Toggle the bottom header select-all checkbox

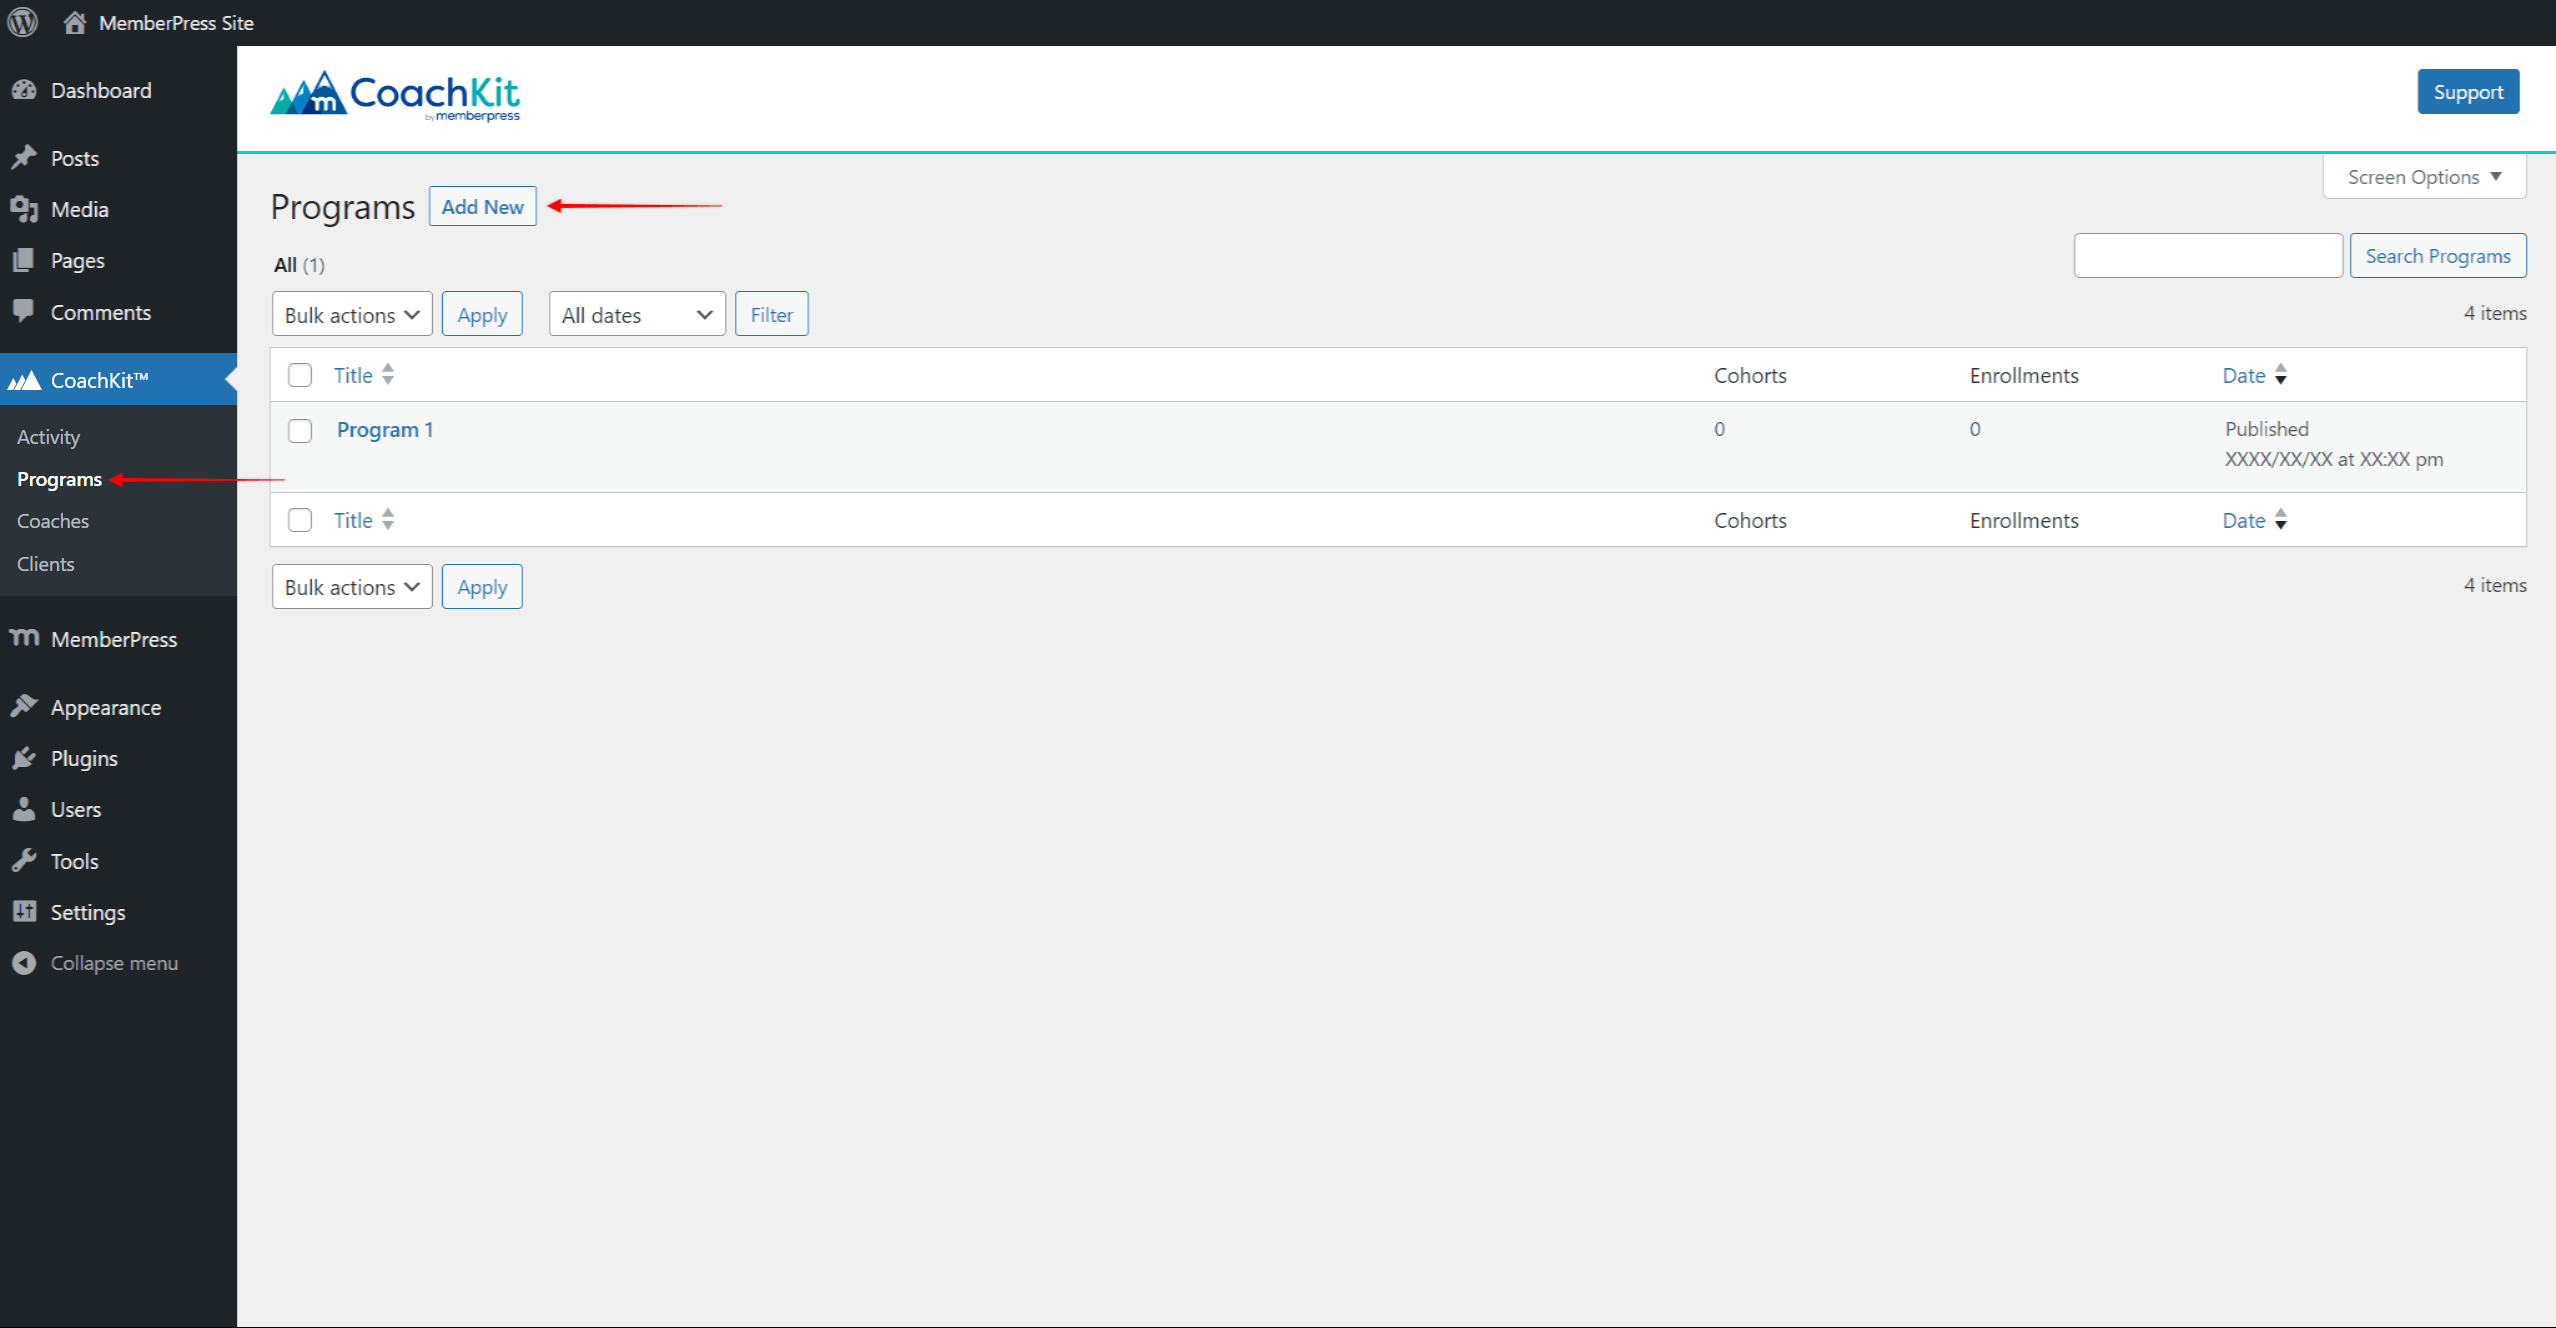301,519
